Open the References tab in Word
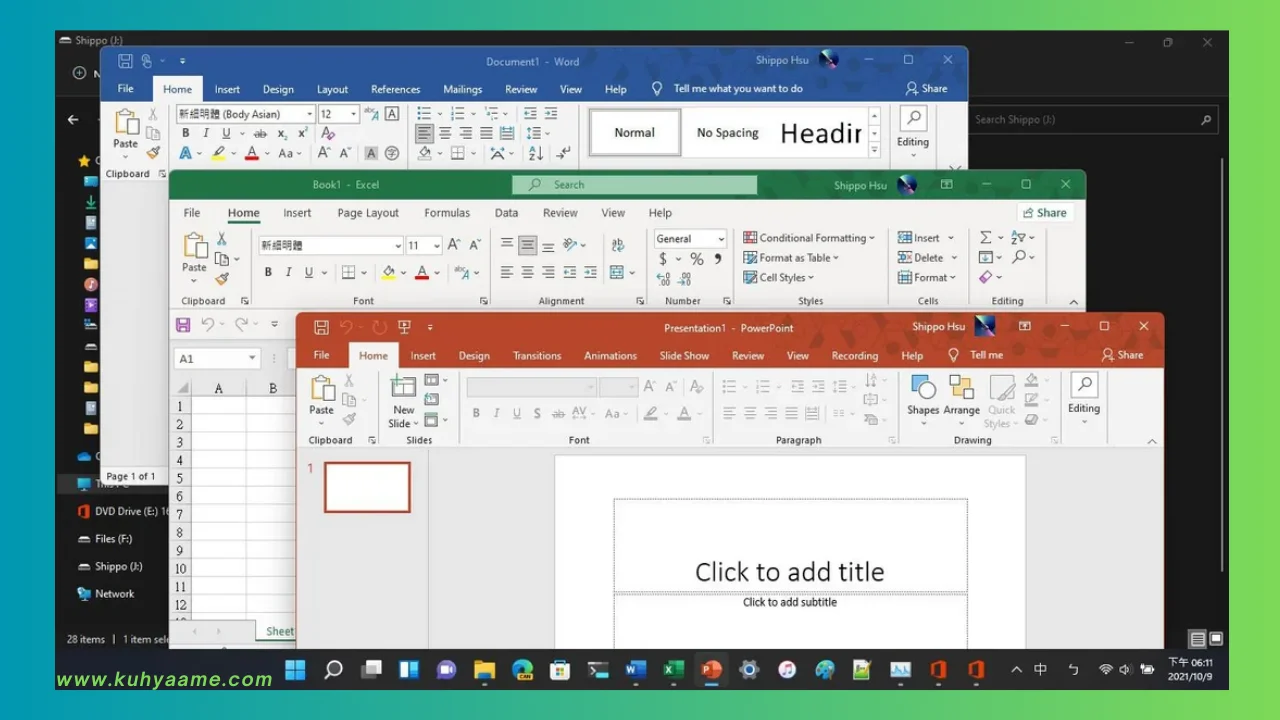Viewport: 1280px width, 720px height. pos(395,89)
